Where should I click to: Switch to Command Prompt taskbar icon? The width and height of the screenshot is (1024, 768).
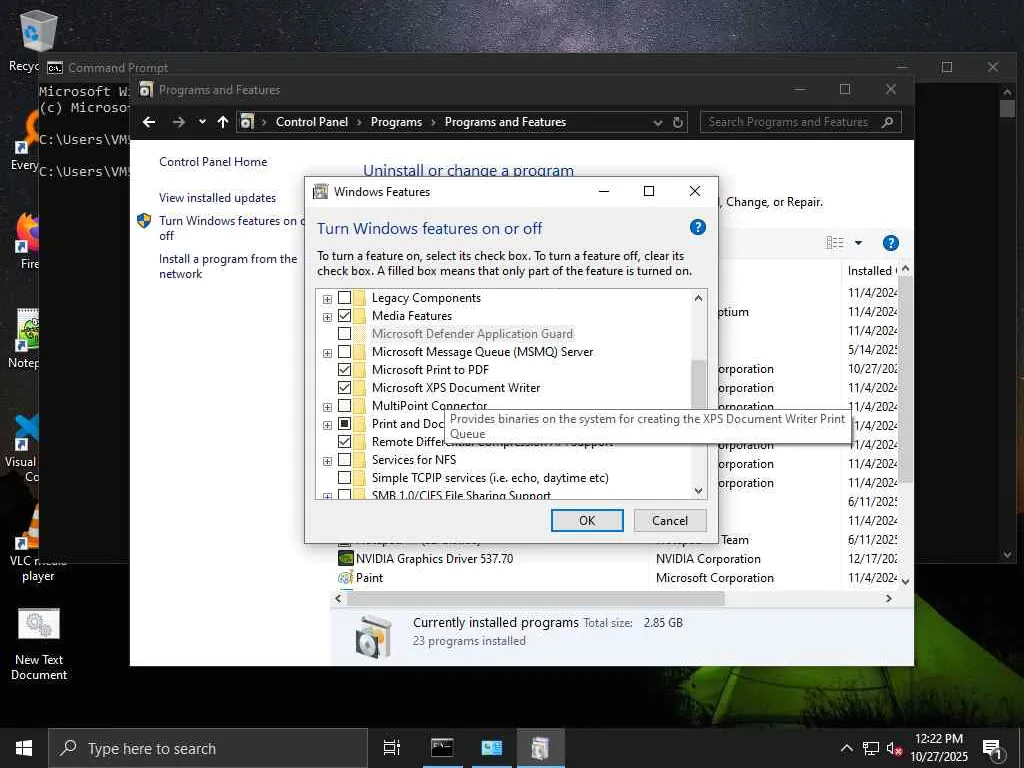coord(442,748)
